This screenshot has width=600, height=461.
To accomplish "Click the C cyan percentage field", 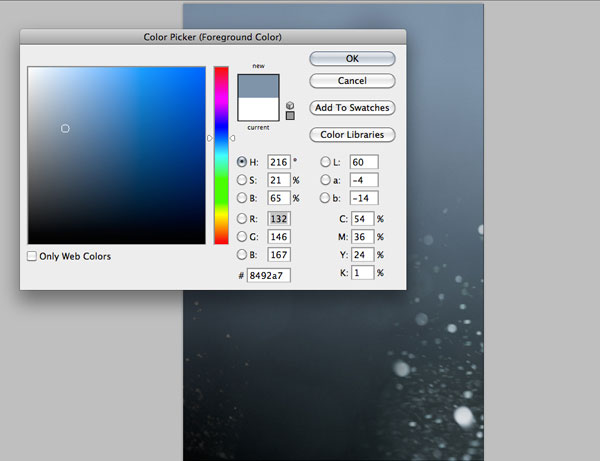I will pyautogui.click(x=361, y=218).
